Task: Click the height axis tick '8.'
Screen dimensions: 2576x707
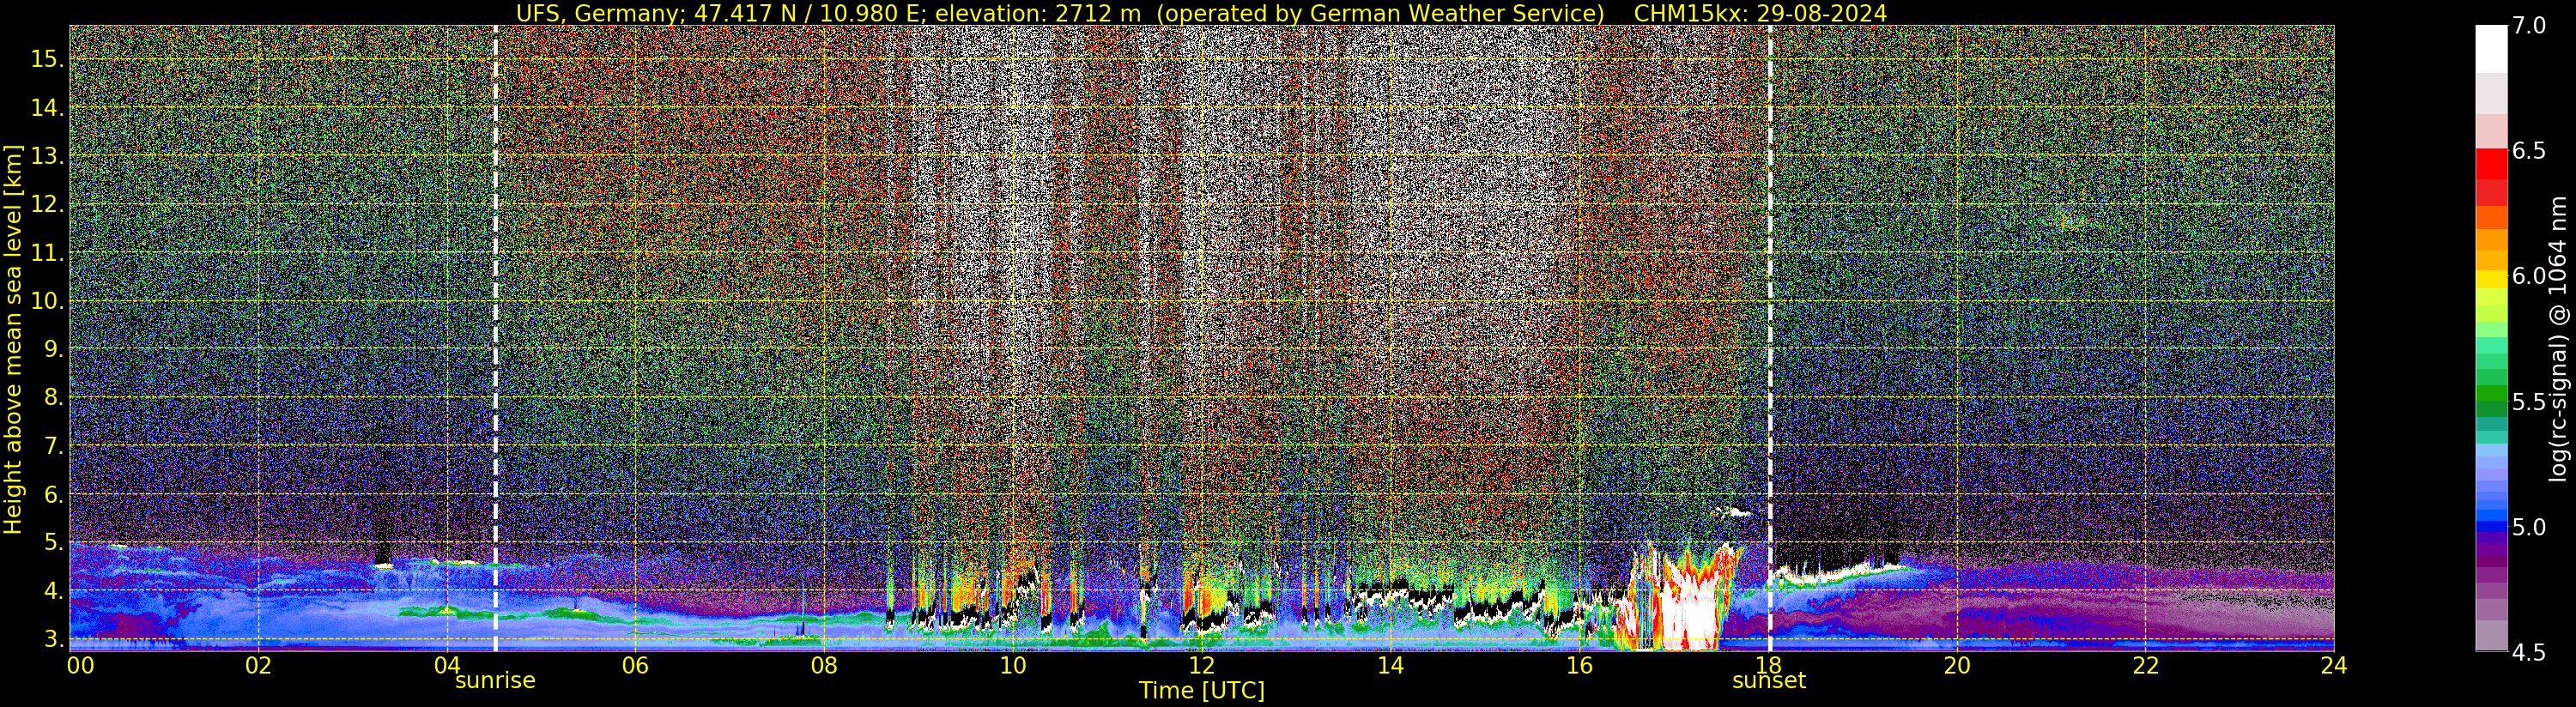Action: tap(53, 398)
